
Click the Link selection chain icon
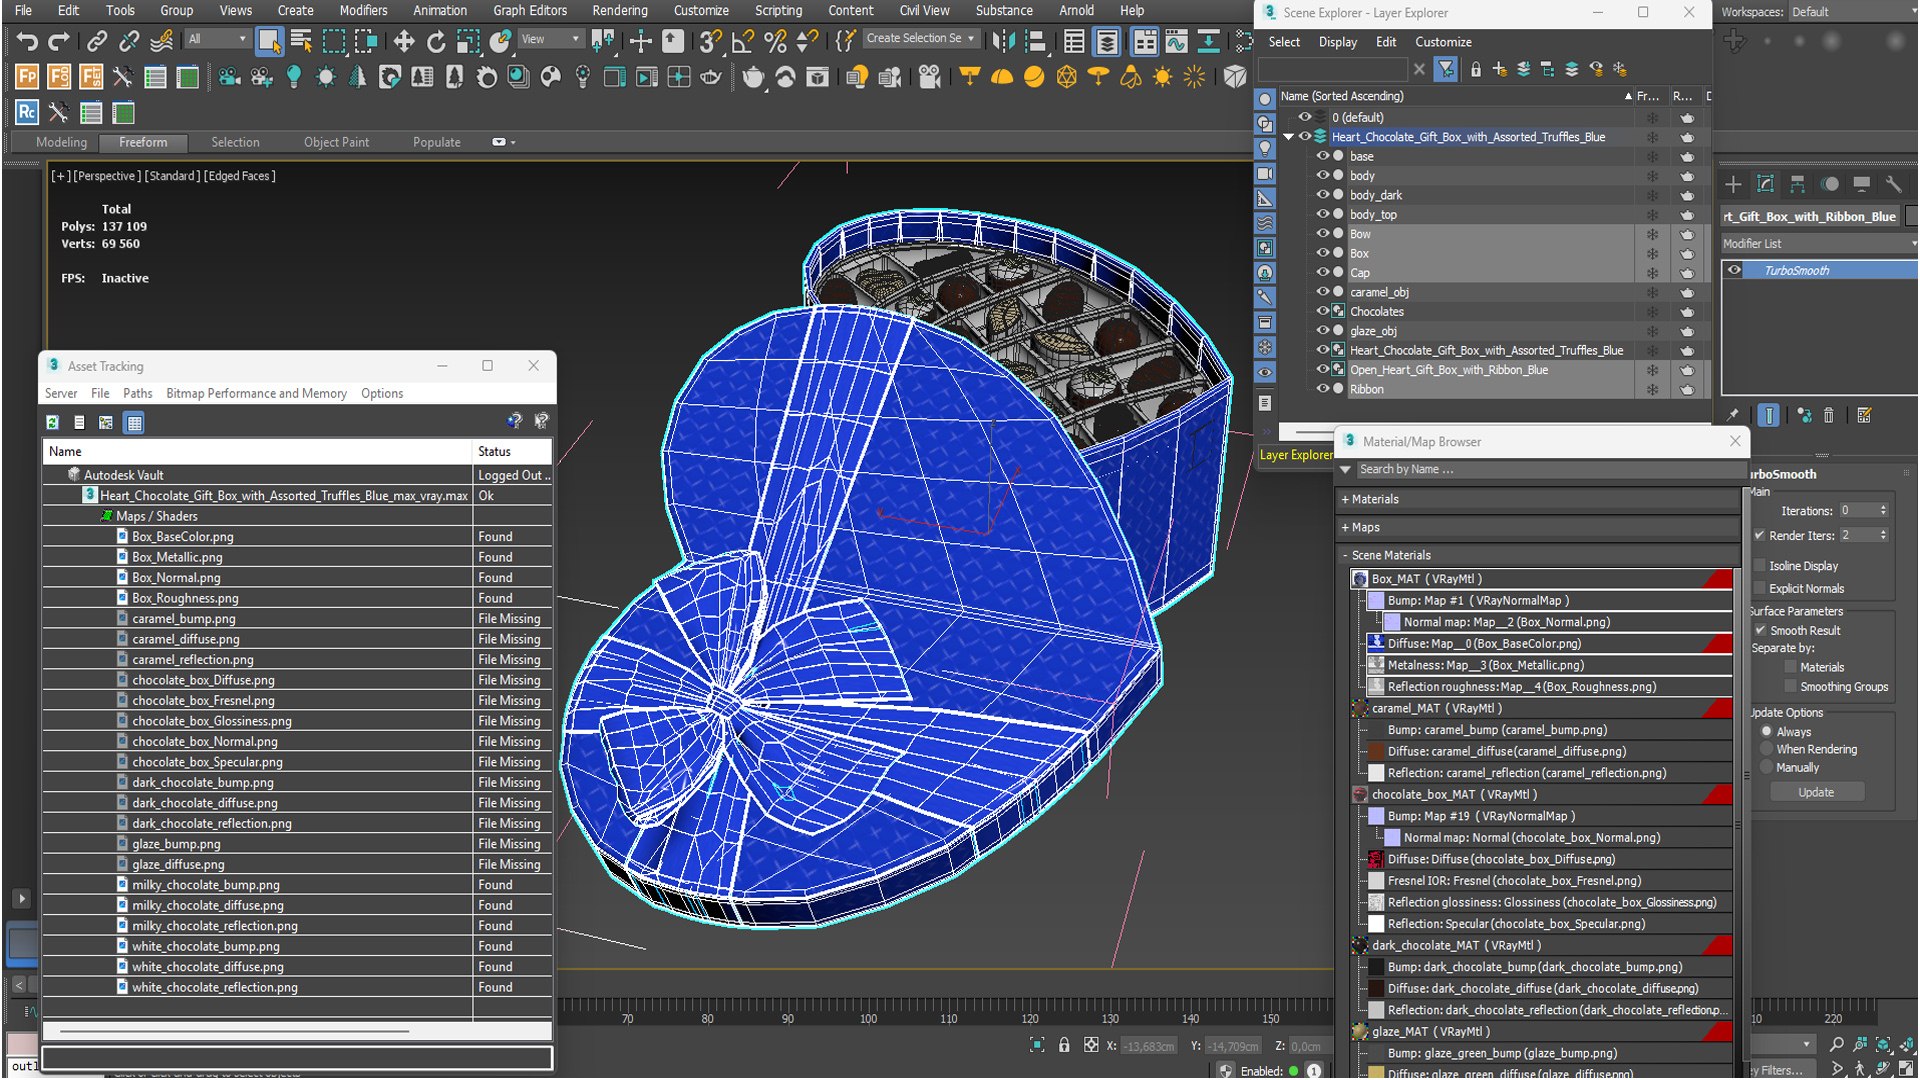pos(97,41)
